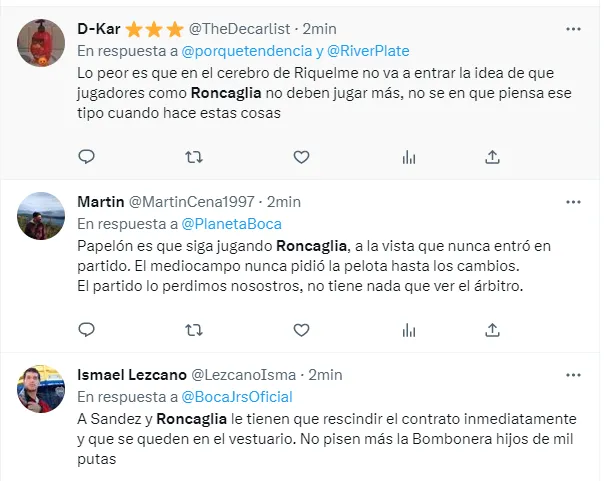
Task: Open the @RiverPlate mention link
Action: coord(368,51)
